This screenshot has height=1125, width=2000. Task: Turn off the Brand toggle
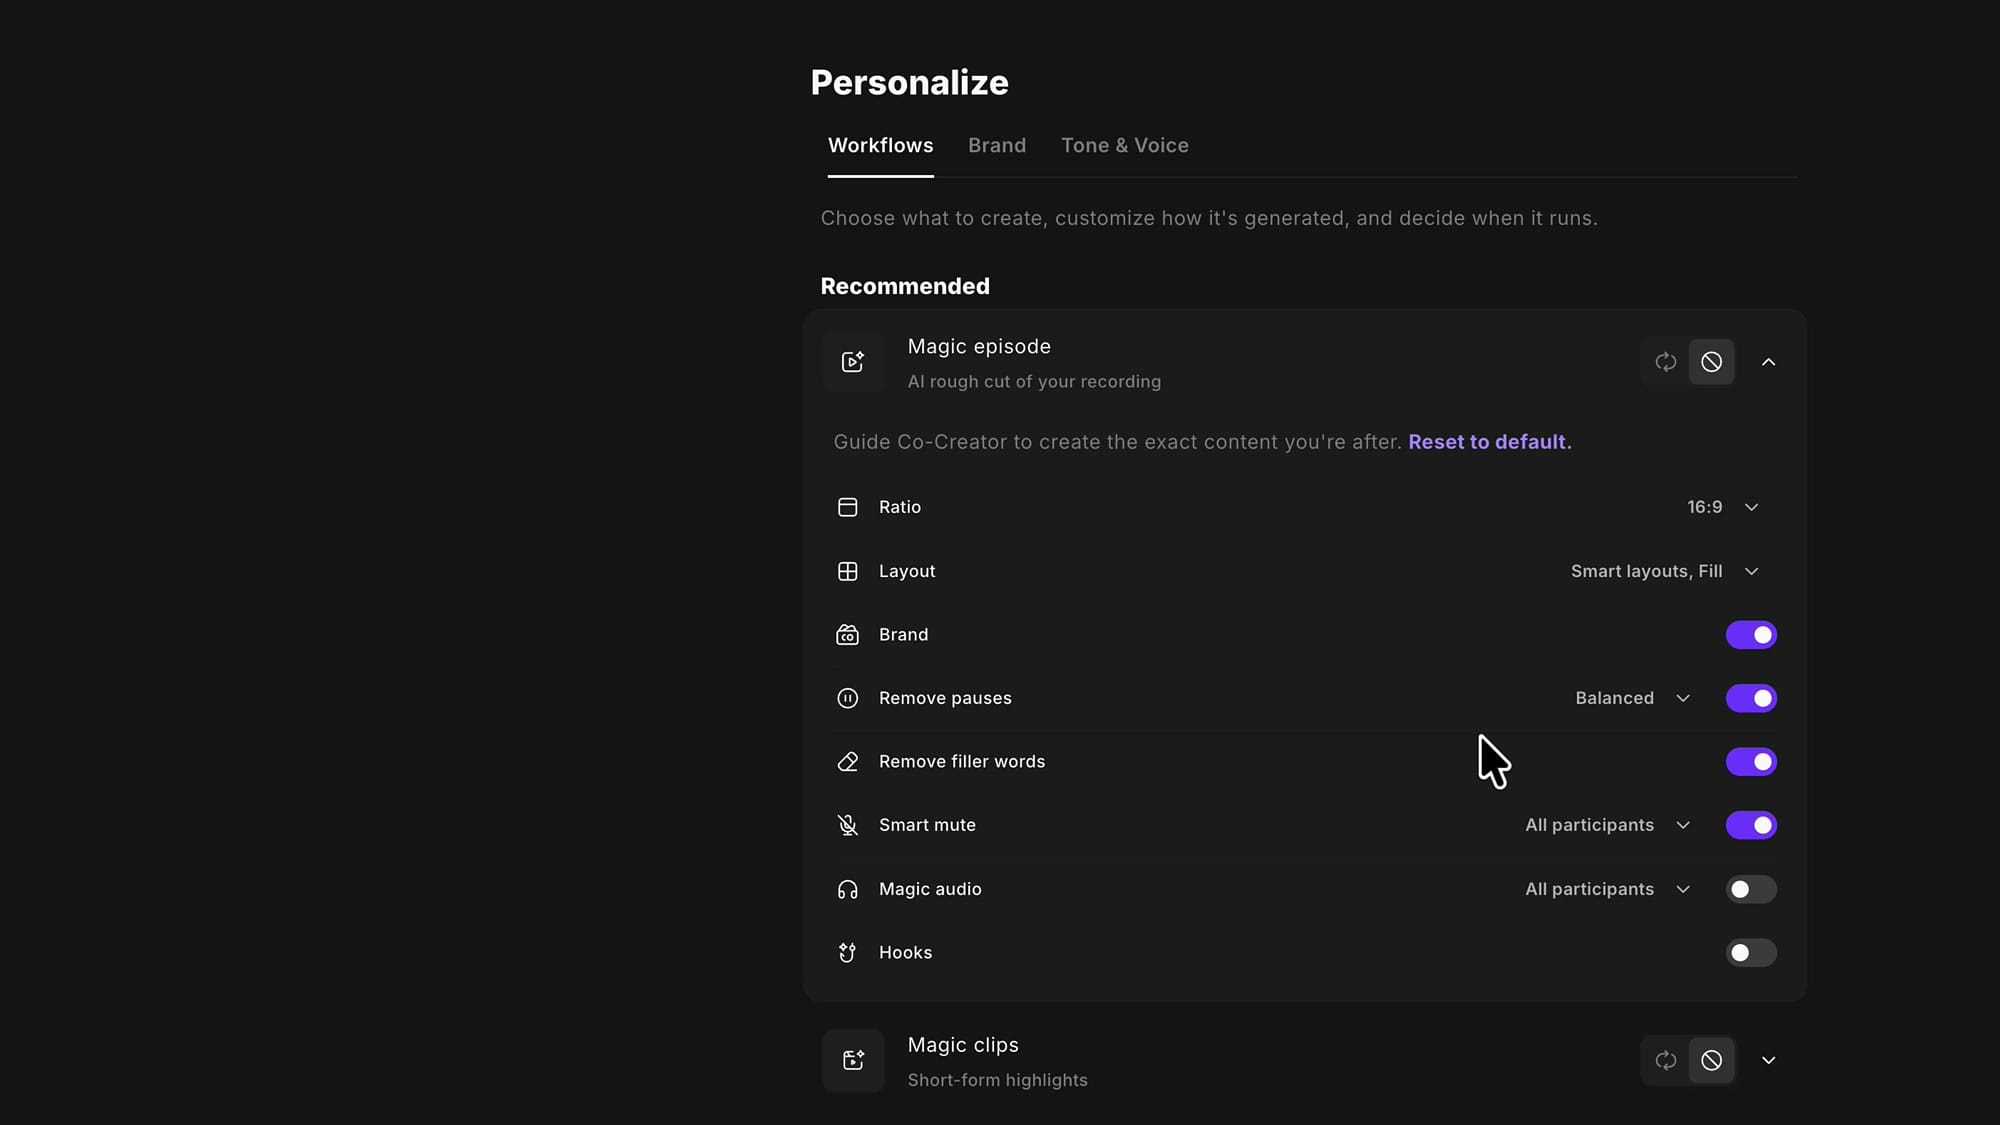(1751, 635)
